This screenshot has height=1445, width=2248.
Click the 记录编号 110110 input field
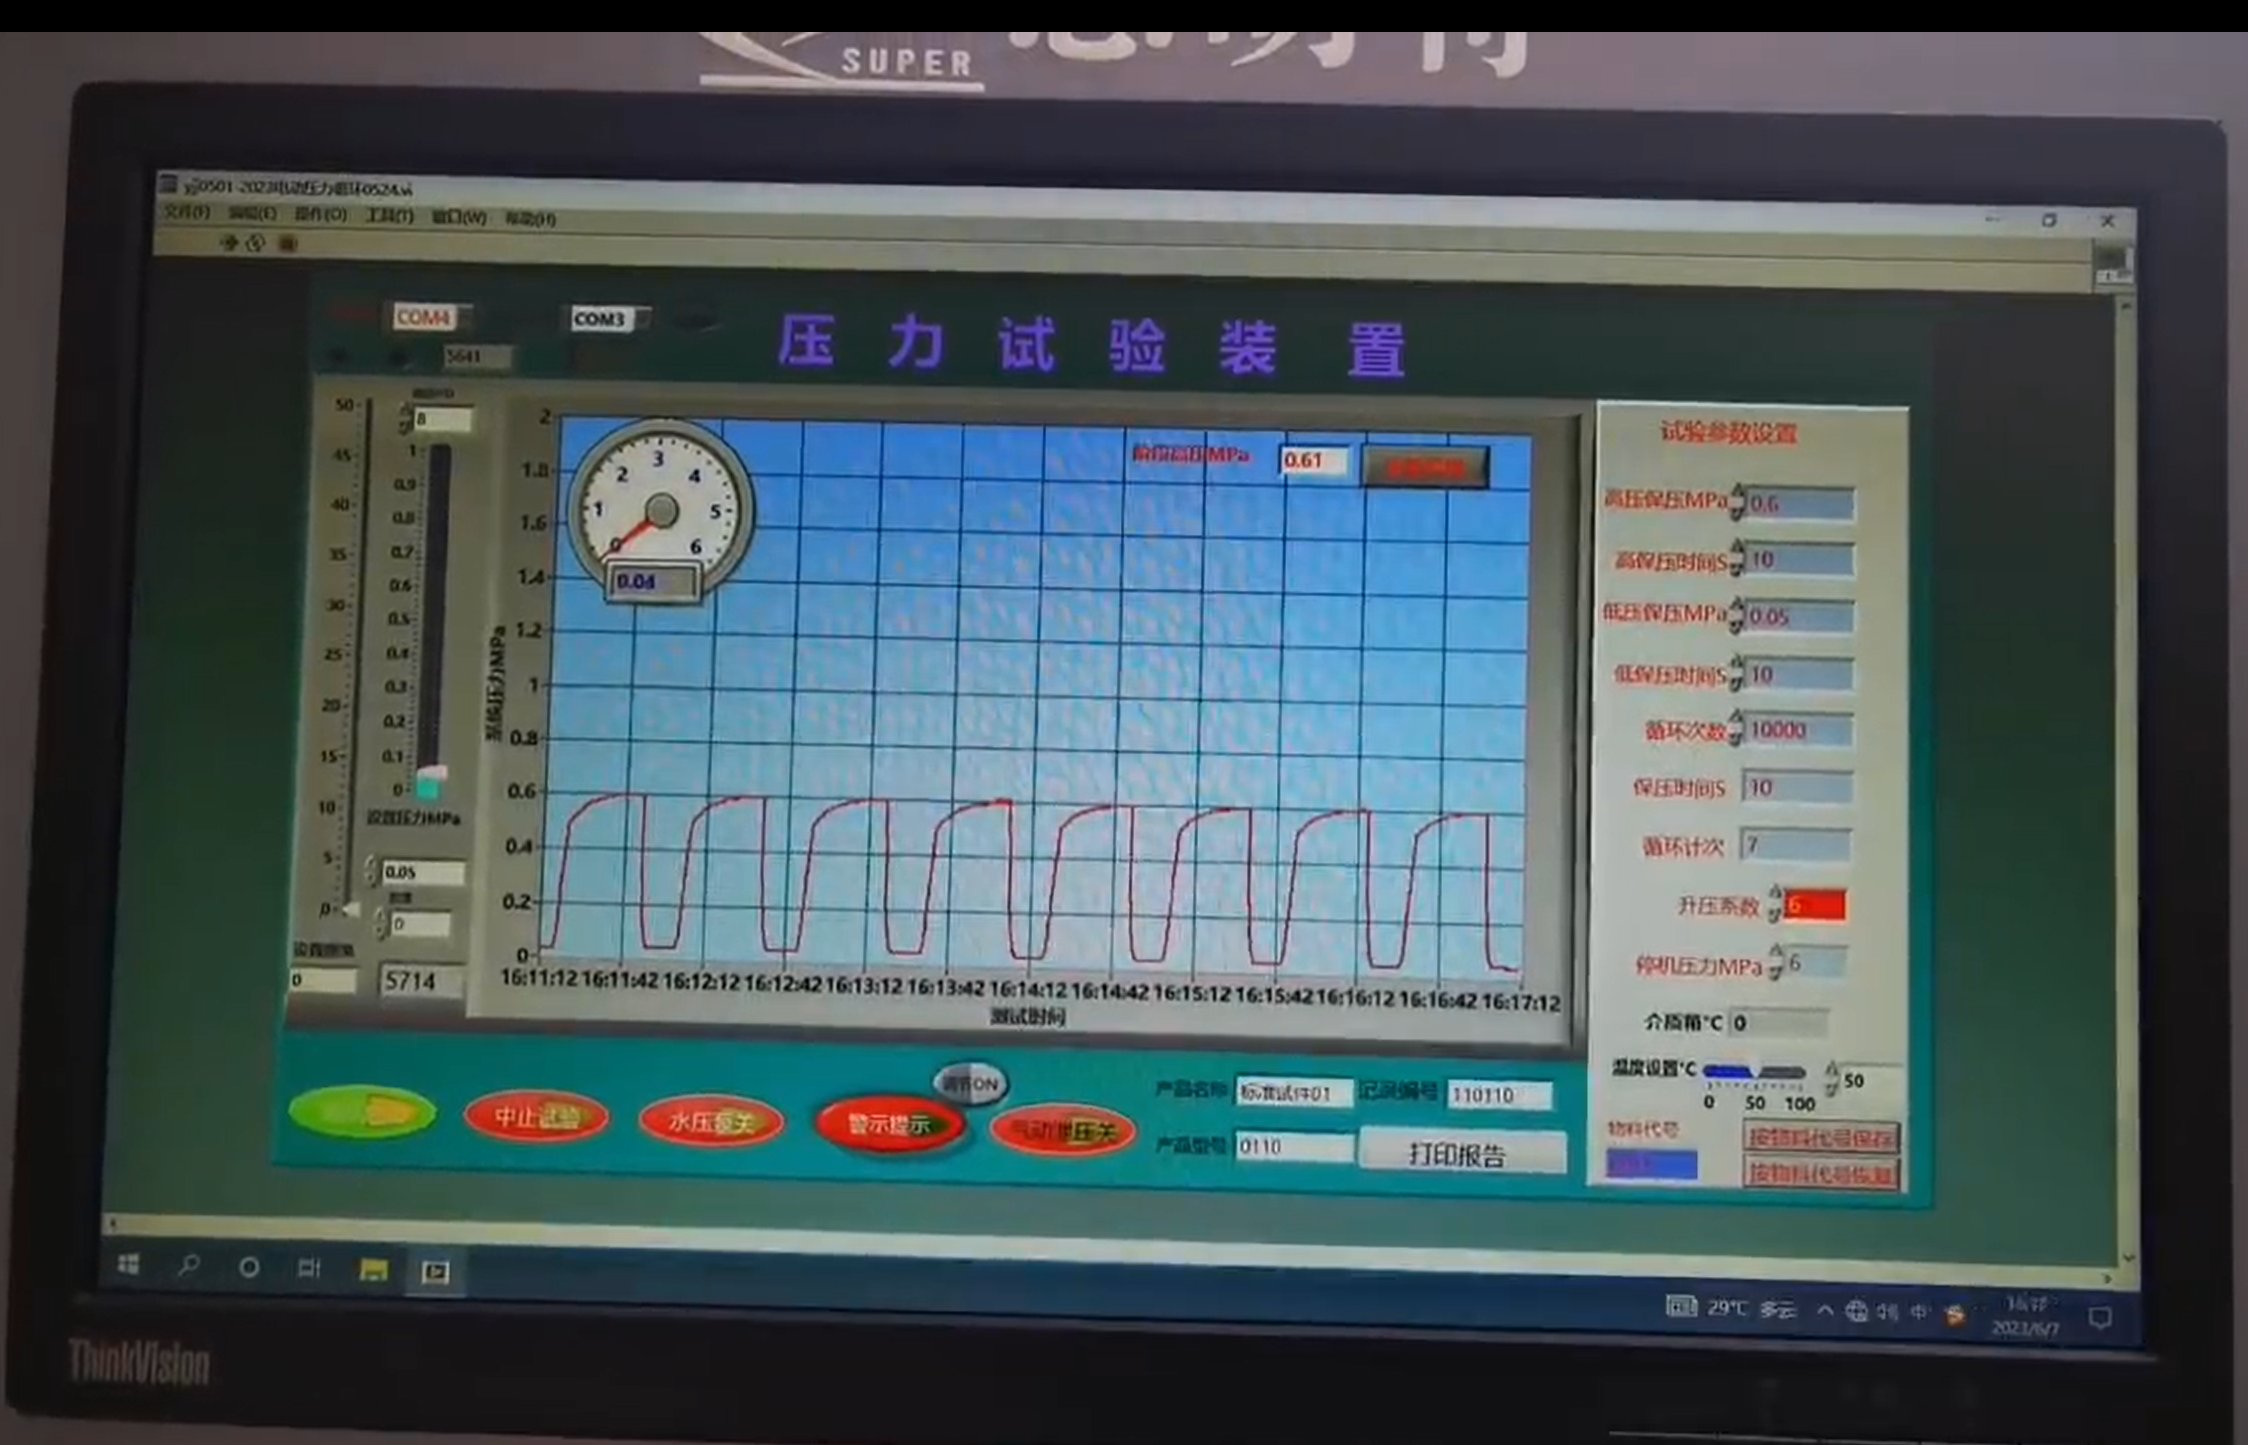click(1499, 1095)
